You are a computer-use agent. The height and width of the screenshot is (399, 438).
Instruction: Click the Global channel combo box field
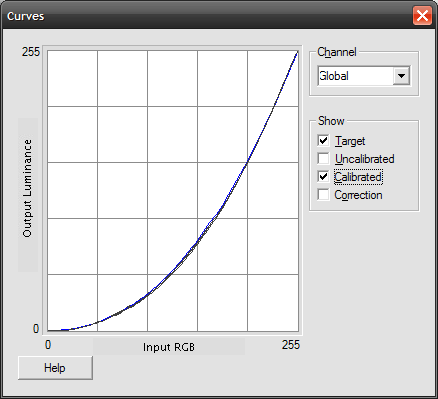(x=364, y=76)
